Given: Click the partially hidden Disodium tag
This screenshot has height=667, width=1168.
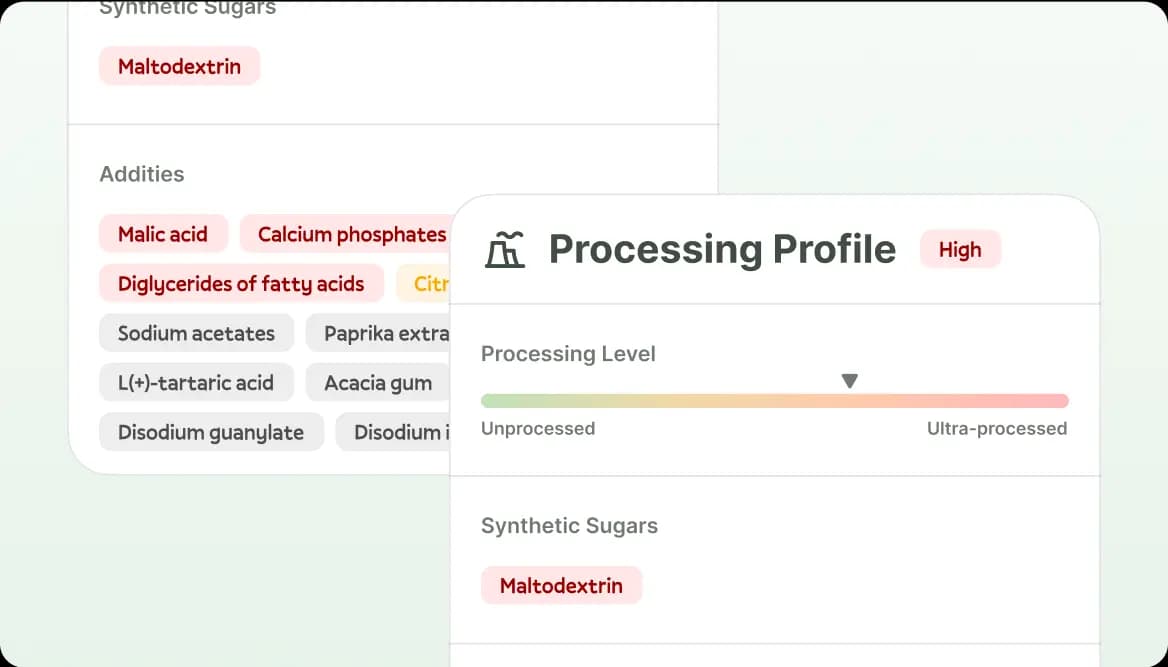Looking at the screenshot, I should point(396,433).
